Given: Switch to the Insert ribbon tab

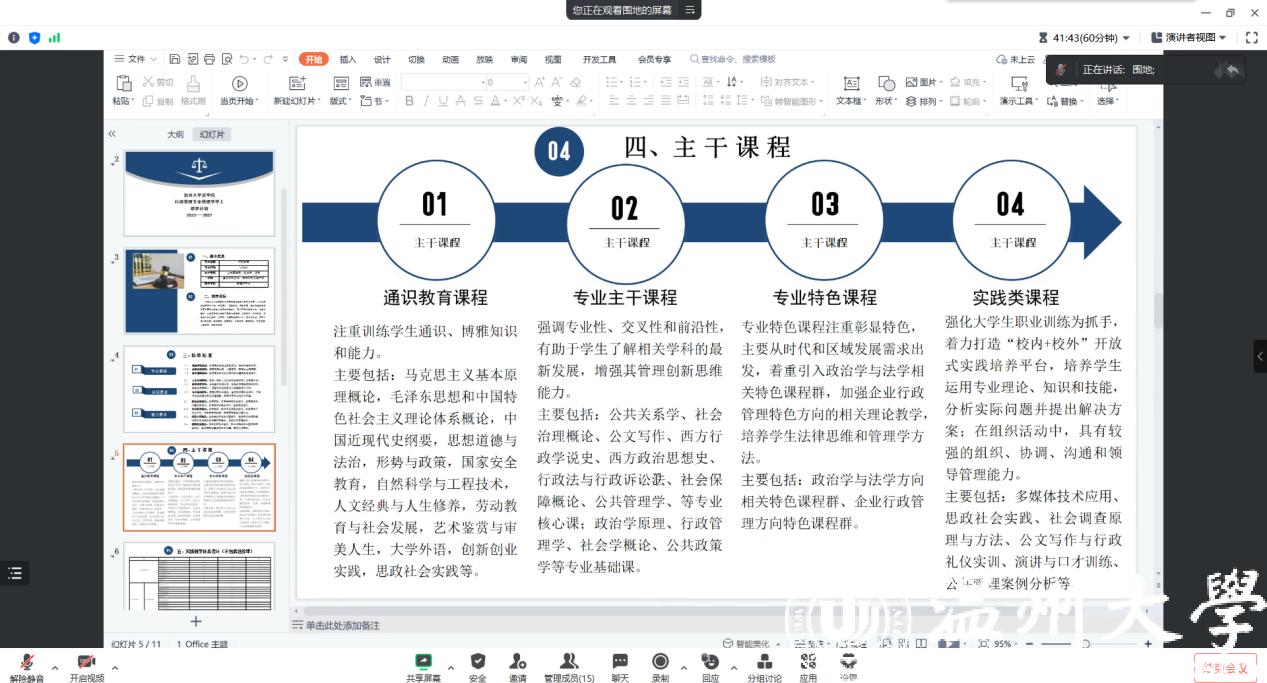Looking at the screenshot, I should (x=348, y=59).
